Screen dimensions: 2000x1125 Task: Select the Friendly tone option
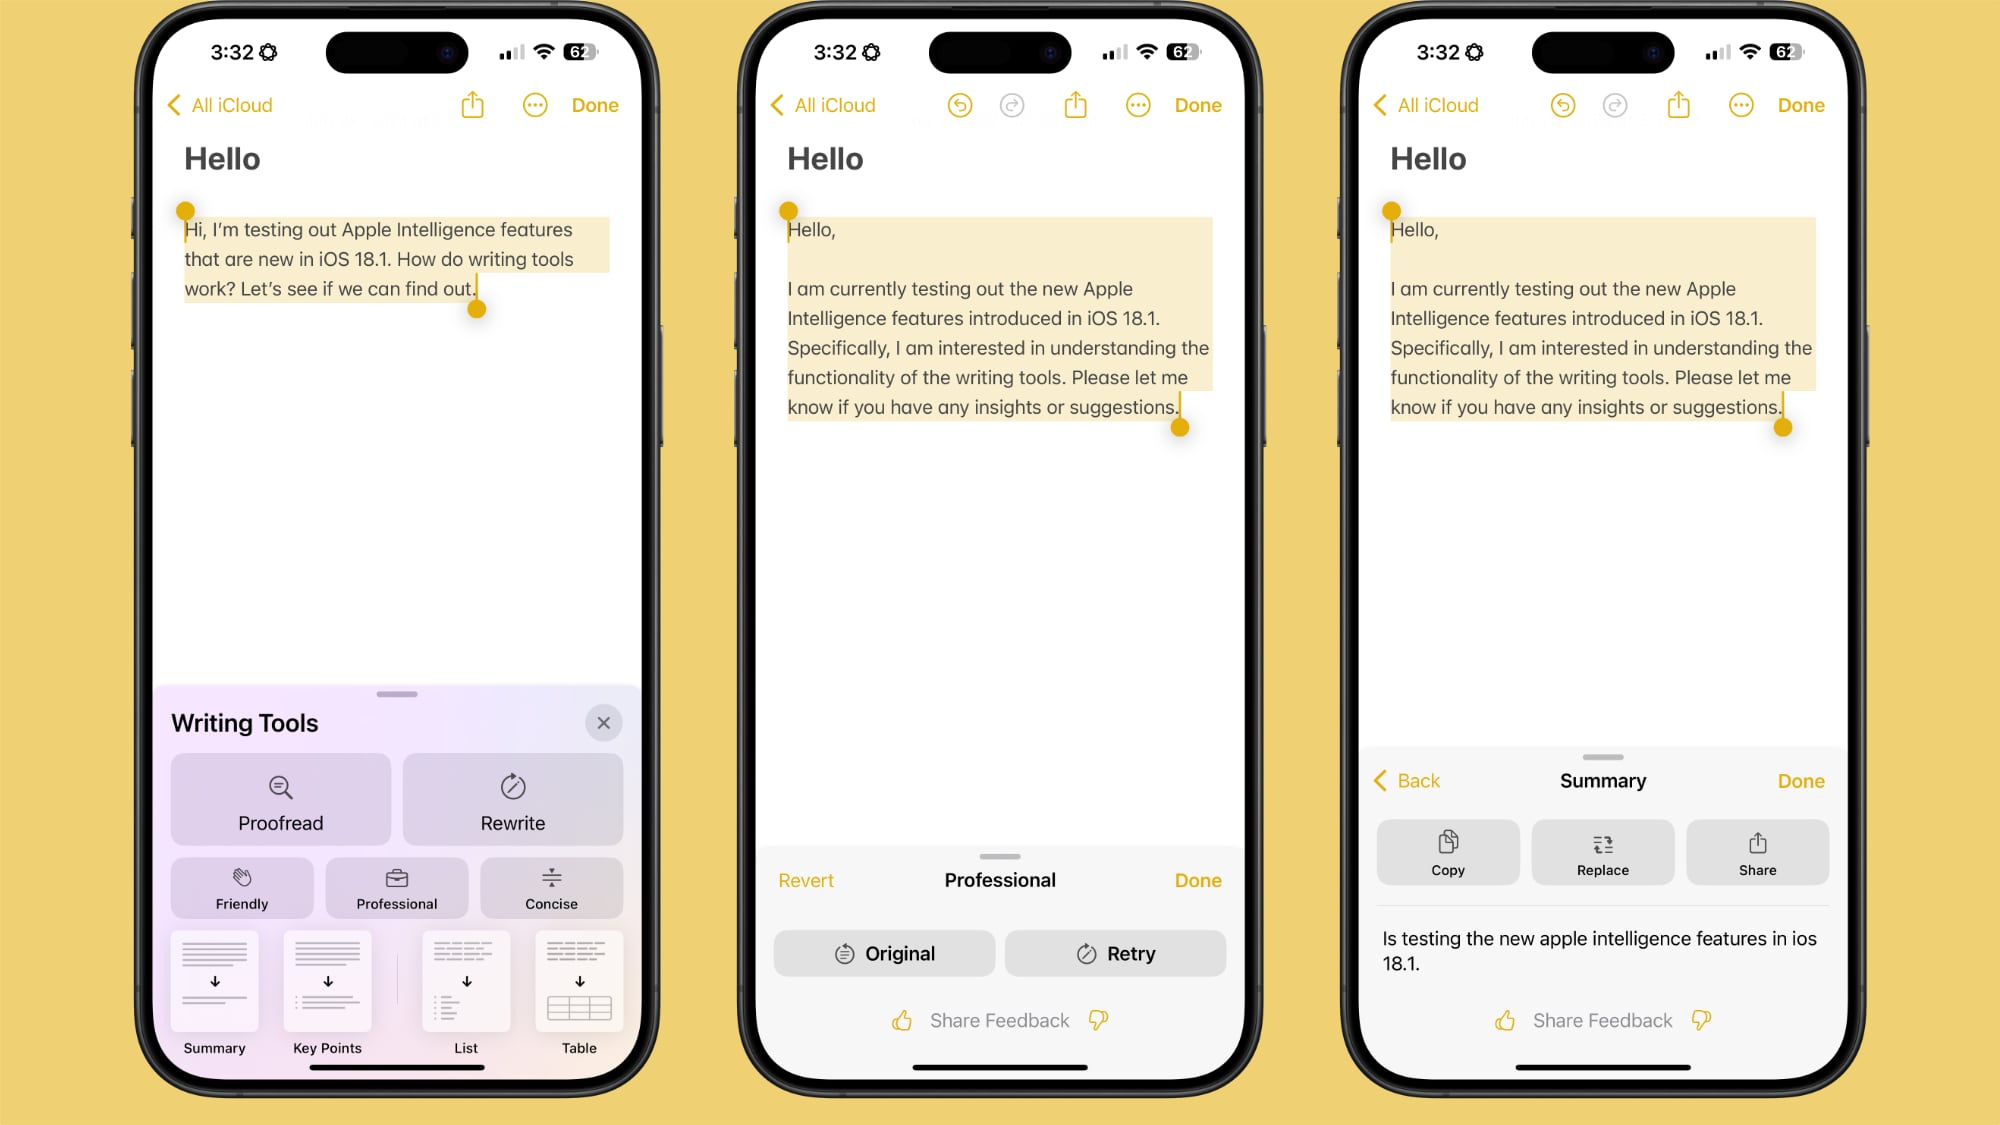point(242,887)
